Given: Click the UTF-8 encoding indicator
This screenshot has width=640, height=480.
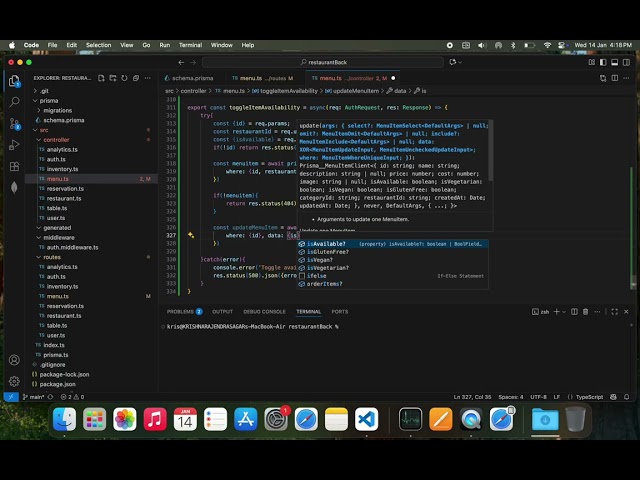Looking at the screenshot, I should [538, 397].
